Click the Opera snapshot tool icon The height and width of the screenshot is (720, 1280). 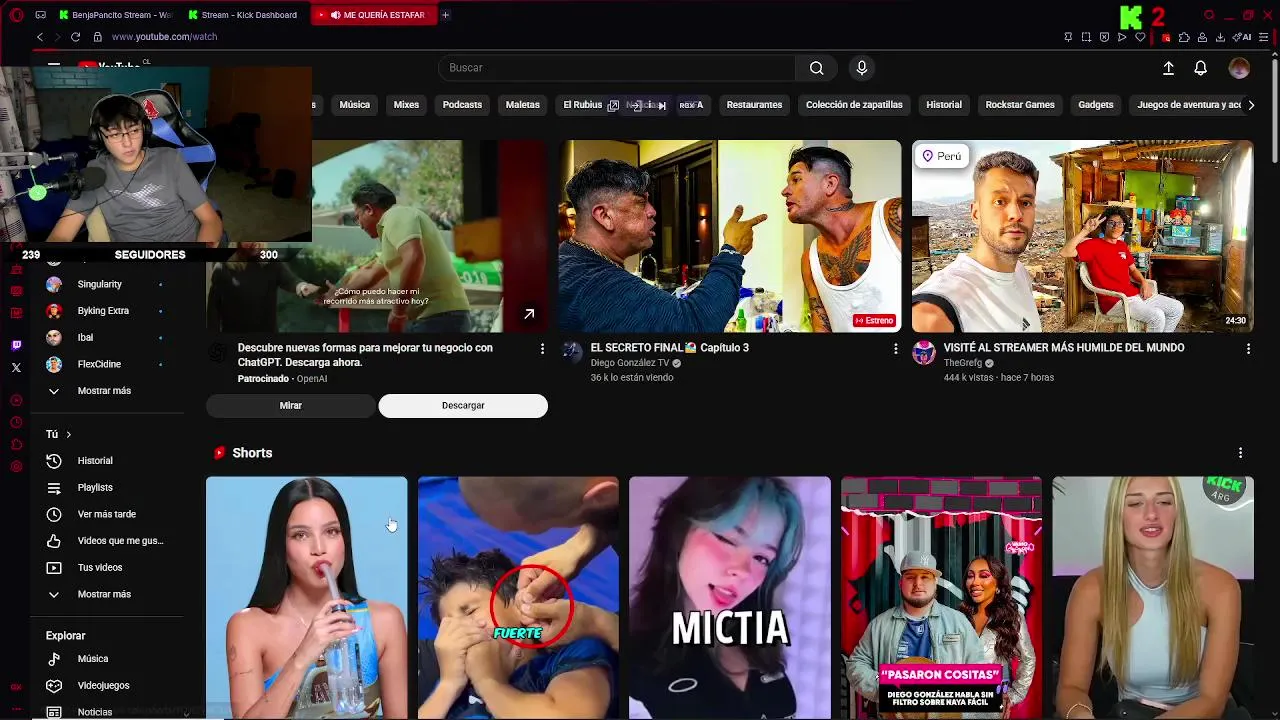(x=1086, y=37)
